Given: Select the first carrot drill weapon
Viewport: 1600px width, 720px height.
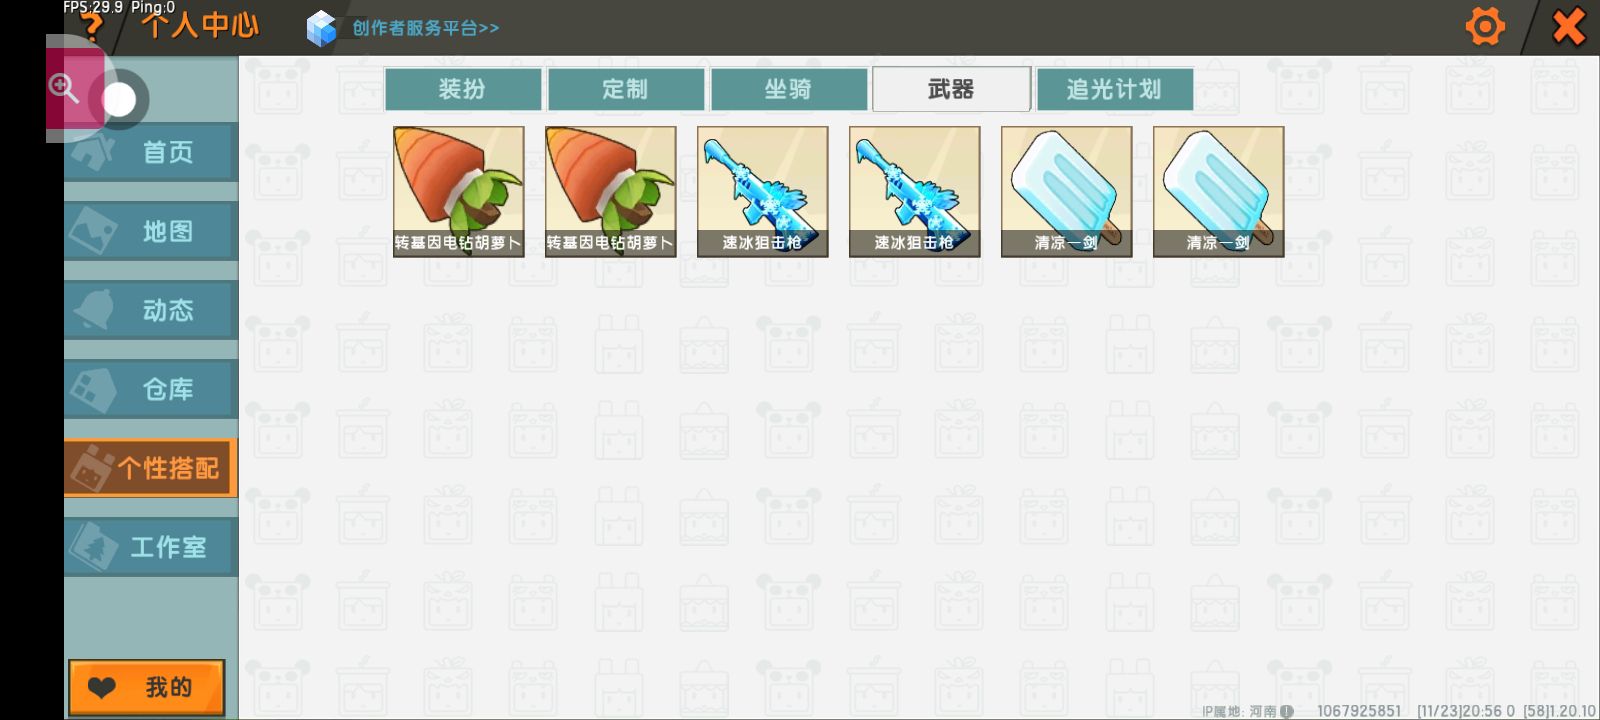Looking at the screenshot, I should coord(459,192).
